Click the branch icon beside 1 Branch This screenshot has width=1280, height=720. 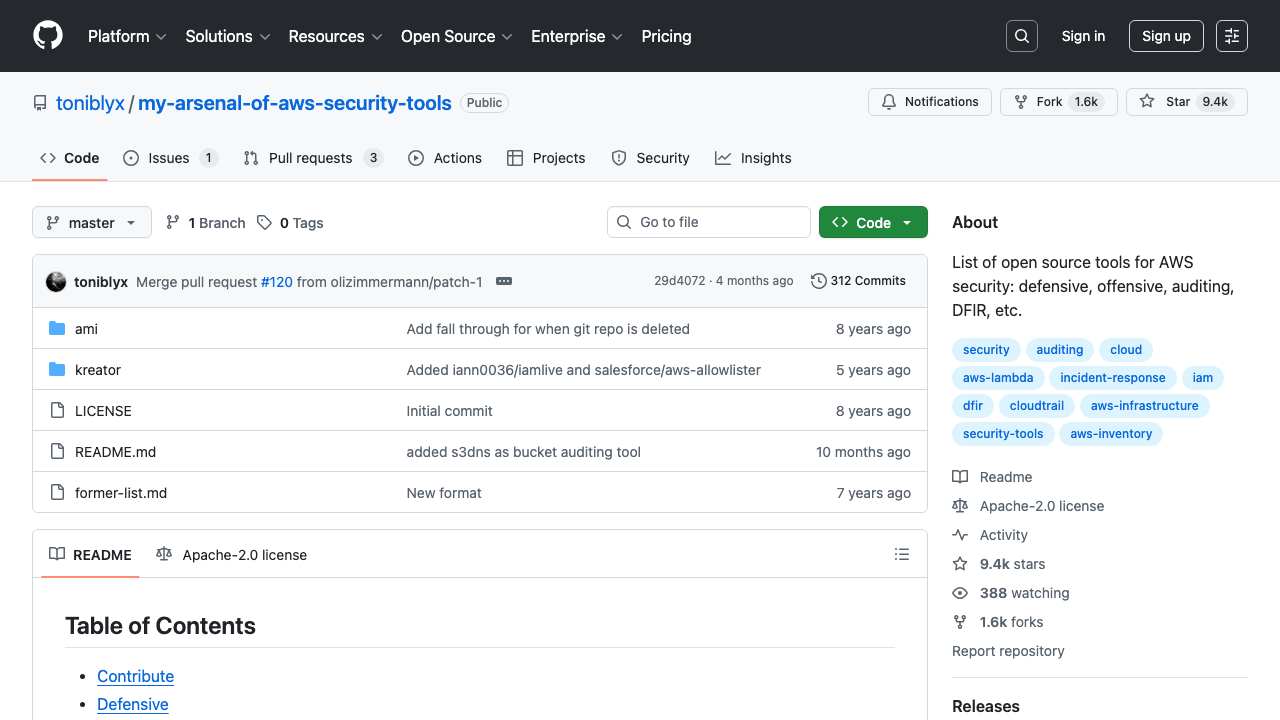point(173,223)
